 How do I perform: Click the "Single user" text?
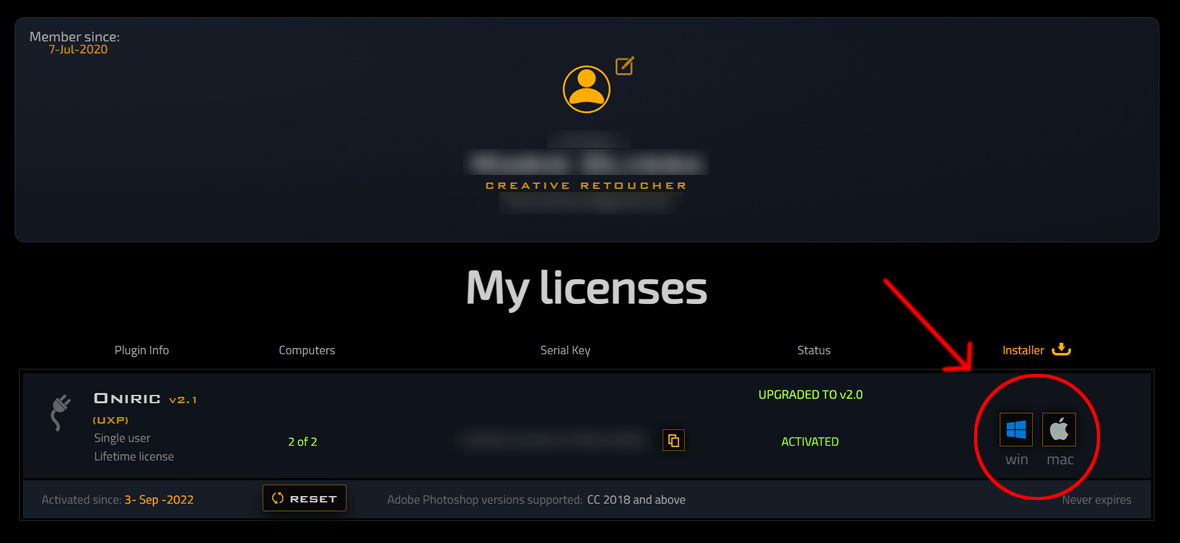tap(122, 438)
